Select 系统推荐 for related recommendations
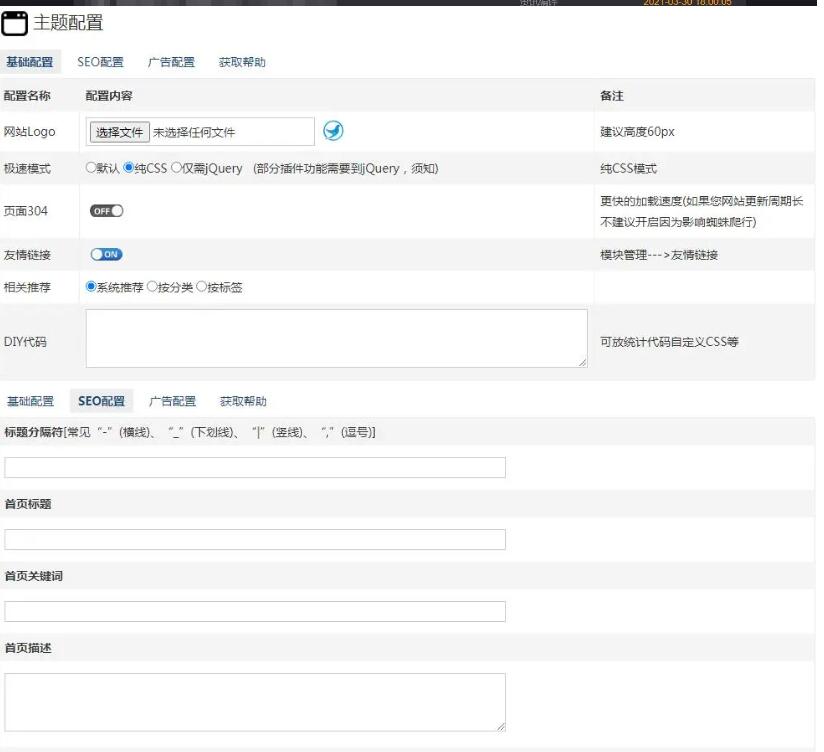The height and width of the screenshot is (752, 824). pyautogui.click(x=91, y=287)
